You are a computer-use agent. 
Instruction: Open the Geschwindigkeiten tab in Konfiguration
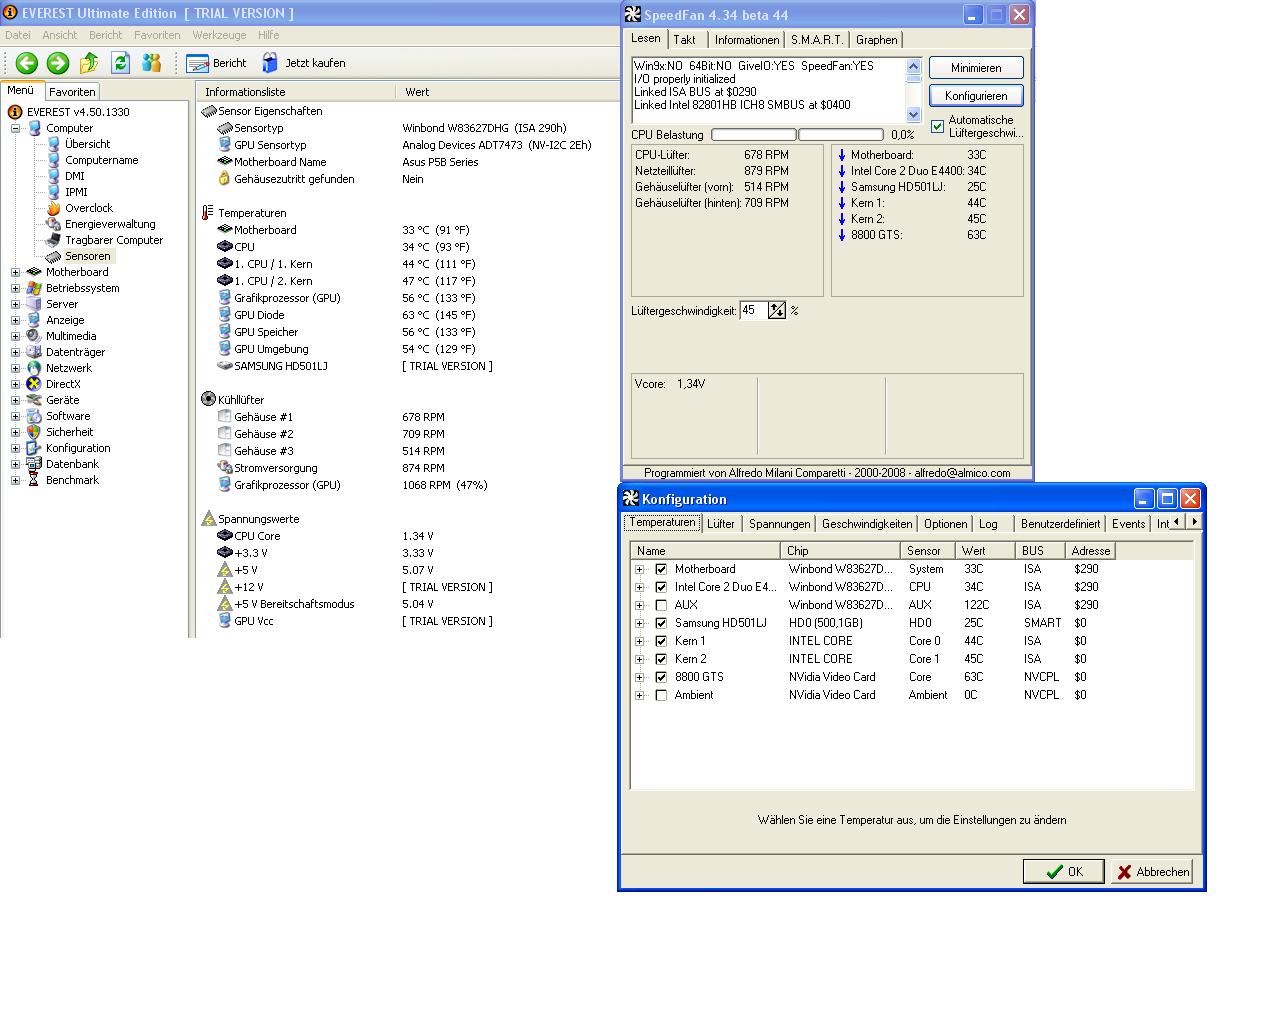pos(867,523)
